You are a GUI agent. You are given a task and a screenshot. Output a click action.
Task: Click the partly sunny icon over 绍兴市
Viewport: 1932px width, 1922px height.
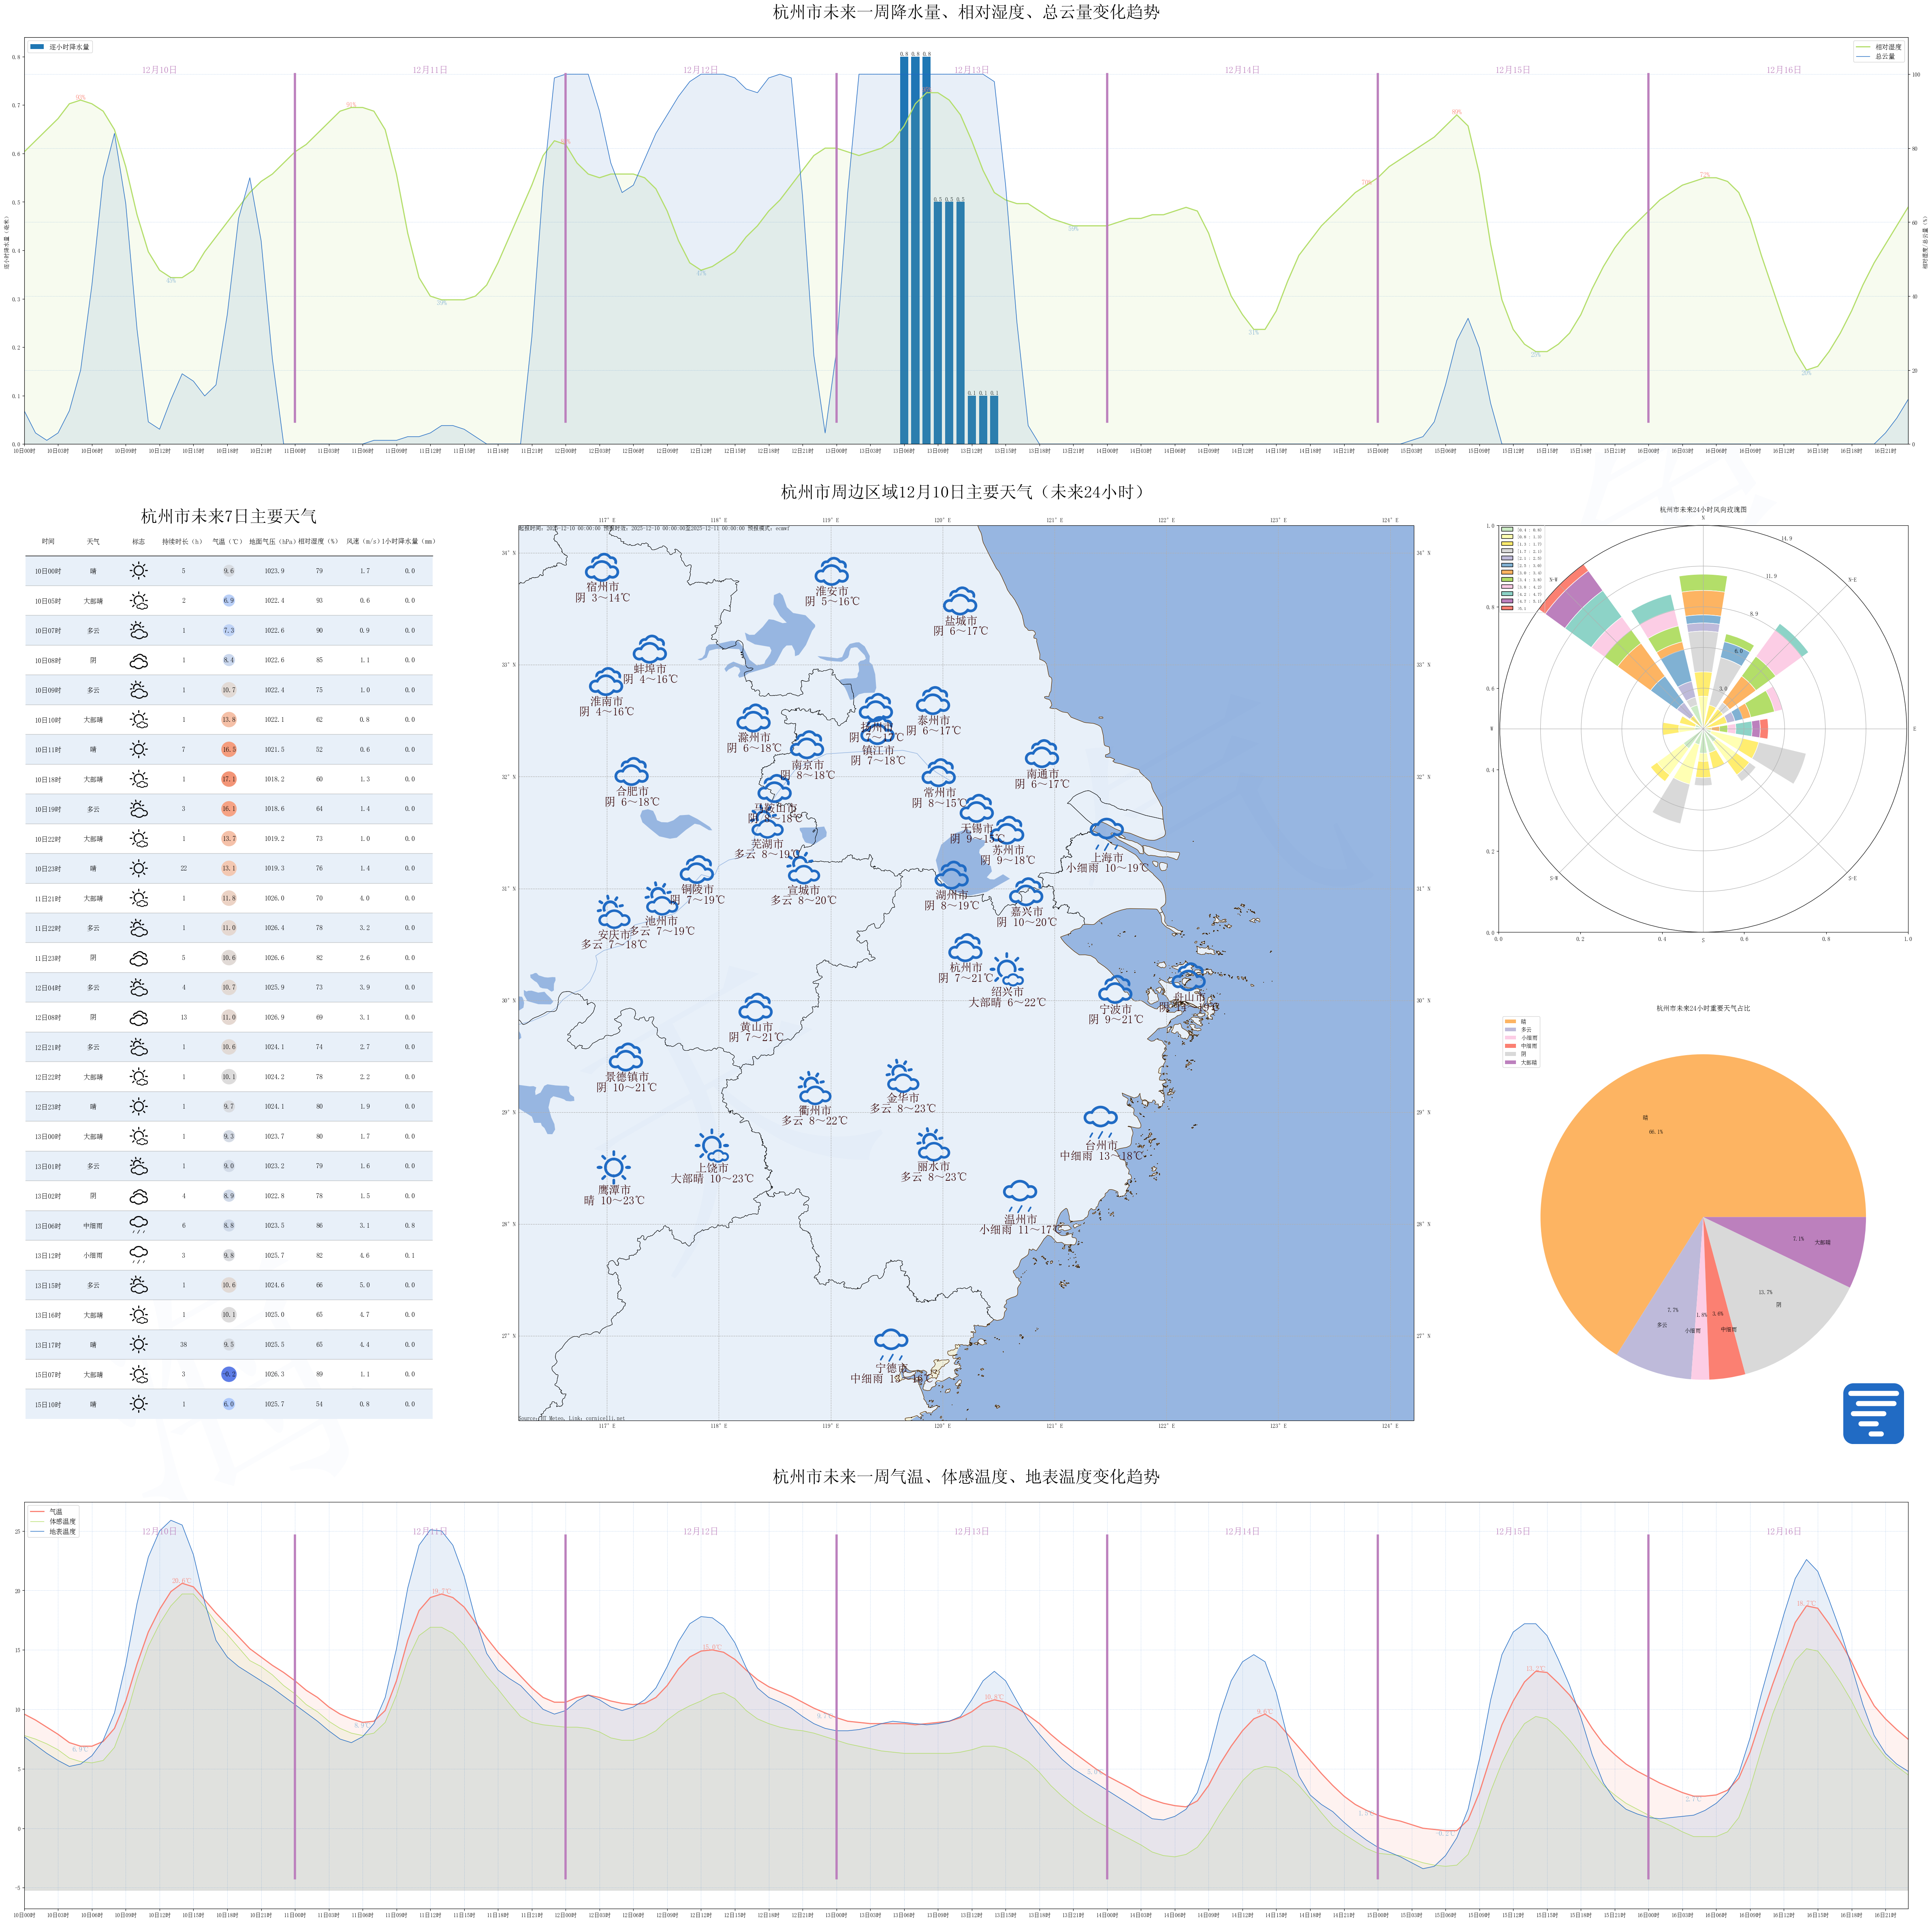(1007, 970)
